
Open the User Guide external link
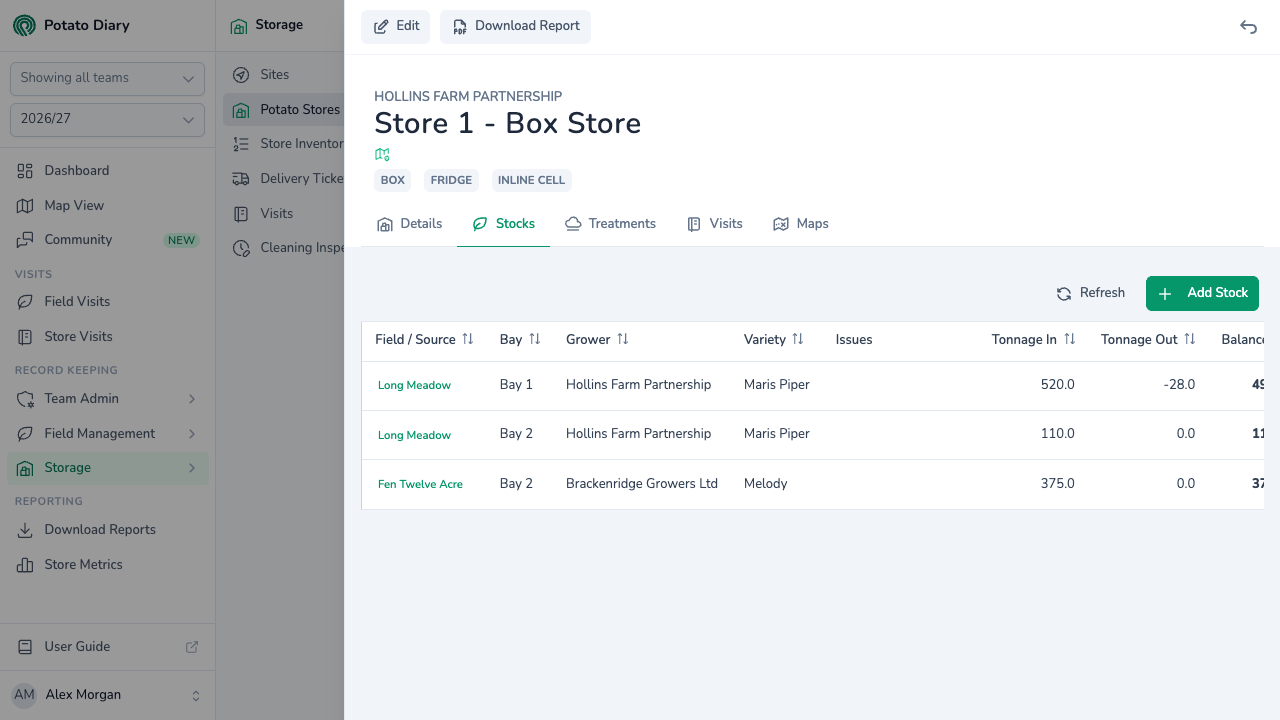coord(108,647)
